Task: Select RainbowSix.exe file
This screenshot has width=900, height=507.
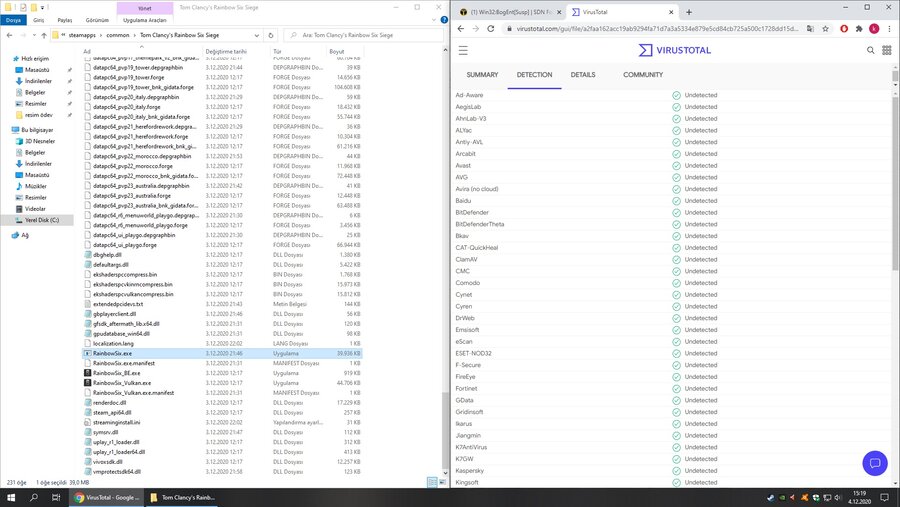Action: point(112,354)
